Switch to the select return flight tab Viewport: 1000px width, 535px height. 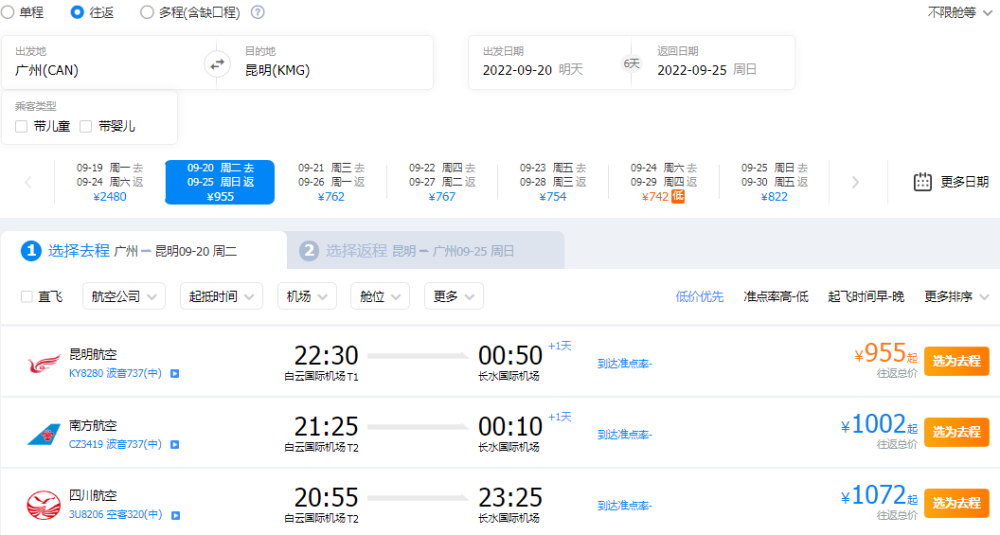pyautogui.click(x=425, y=251)
